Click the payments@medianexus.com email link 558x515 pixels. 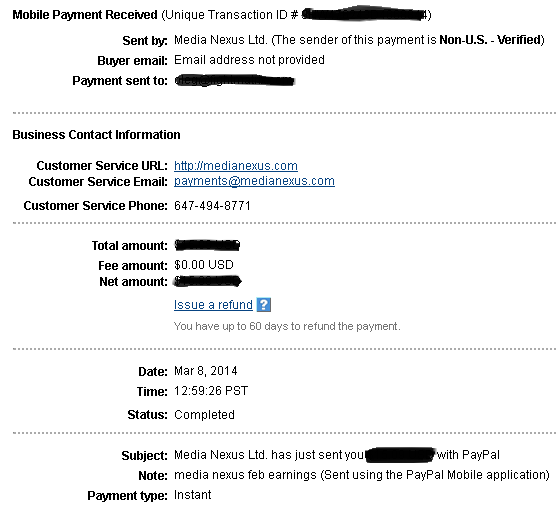[x=254, y=181]
